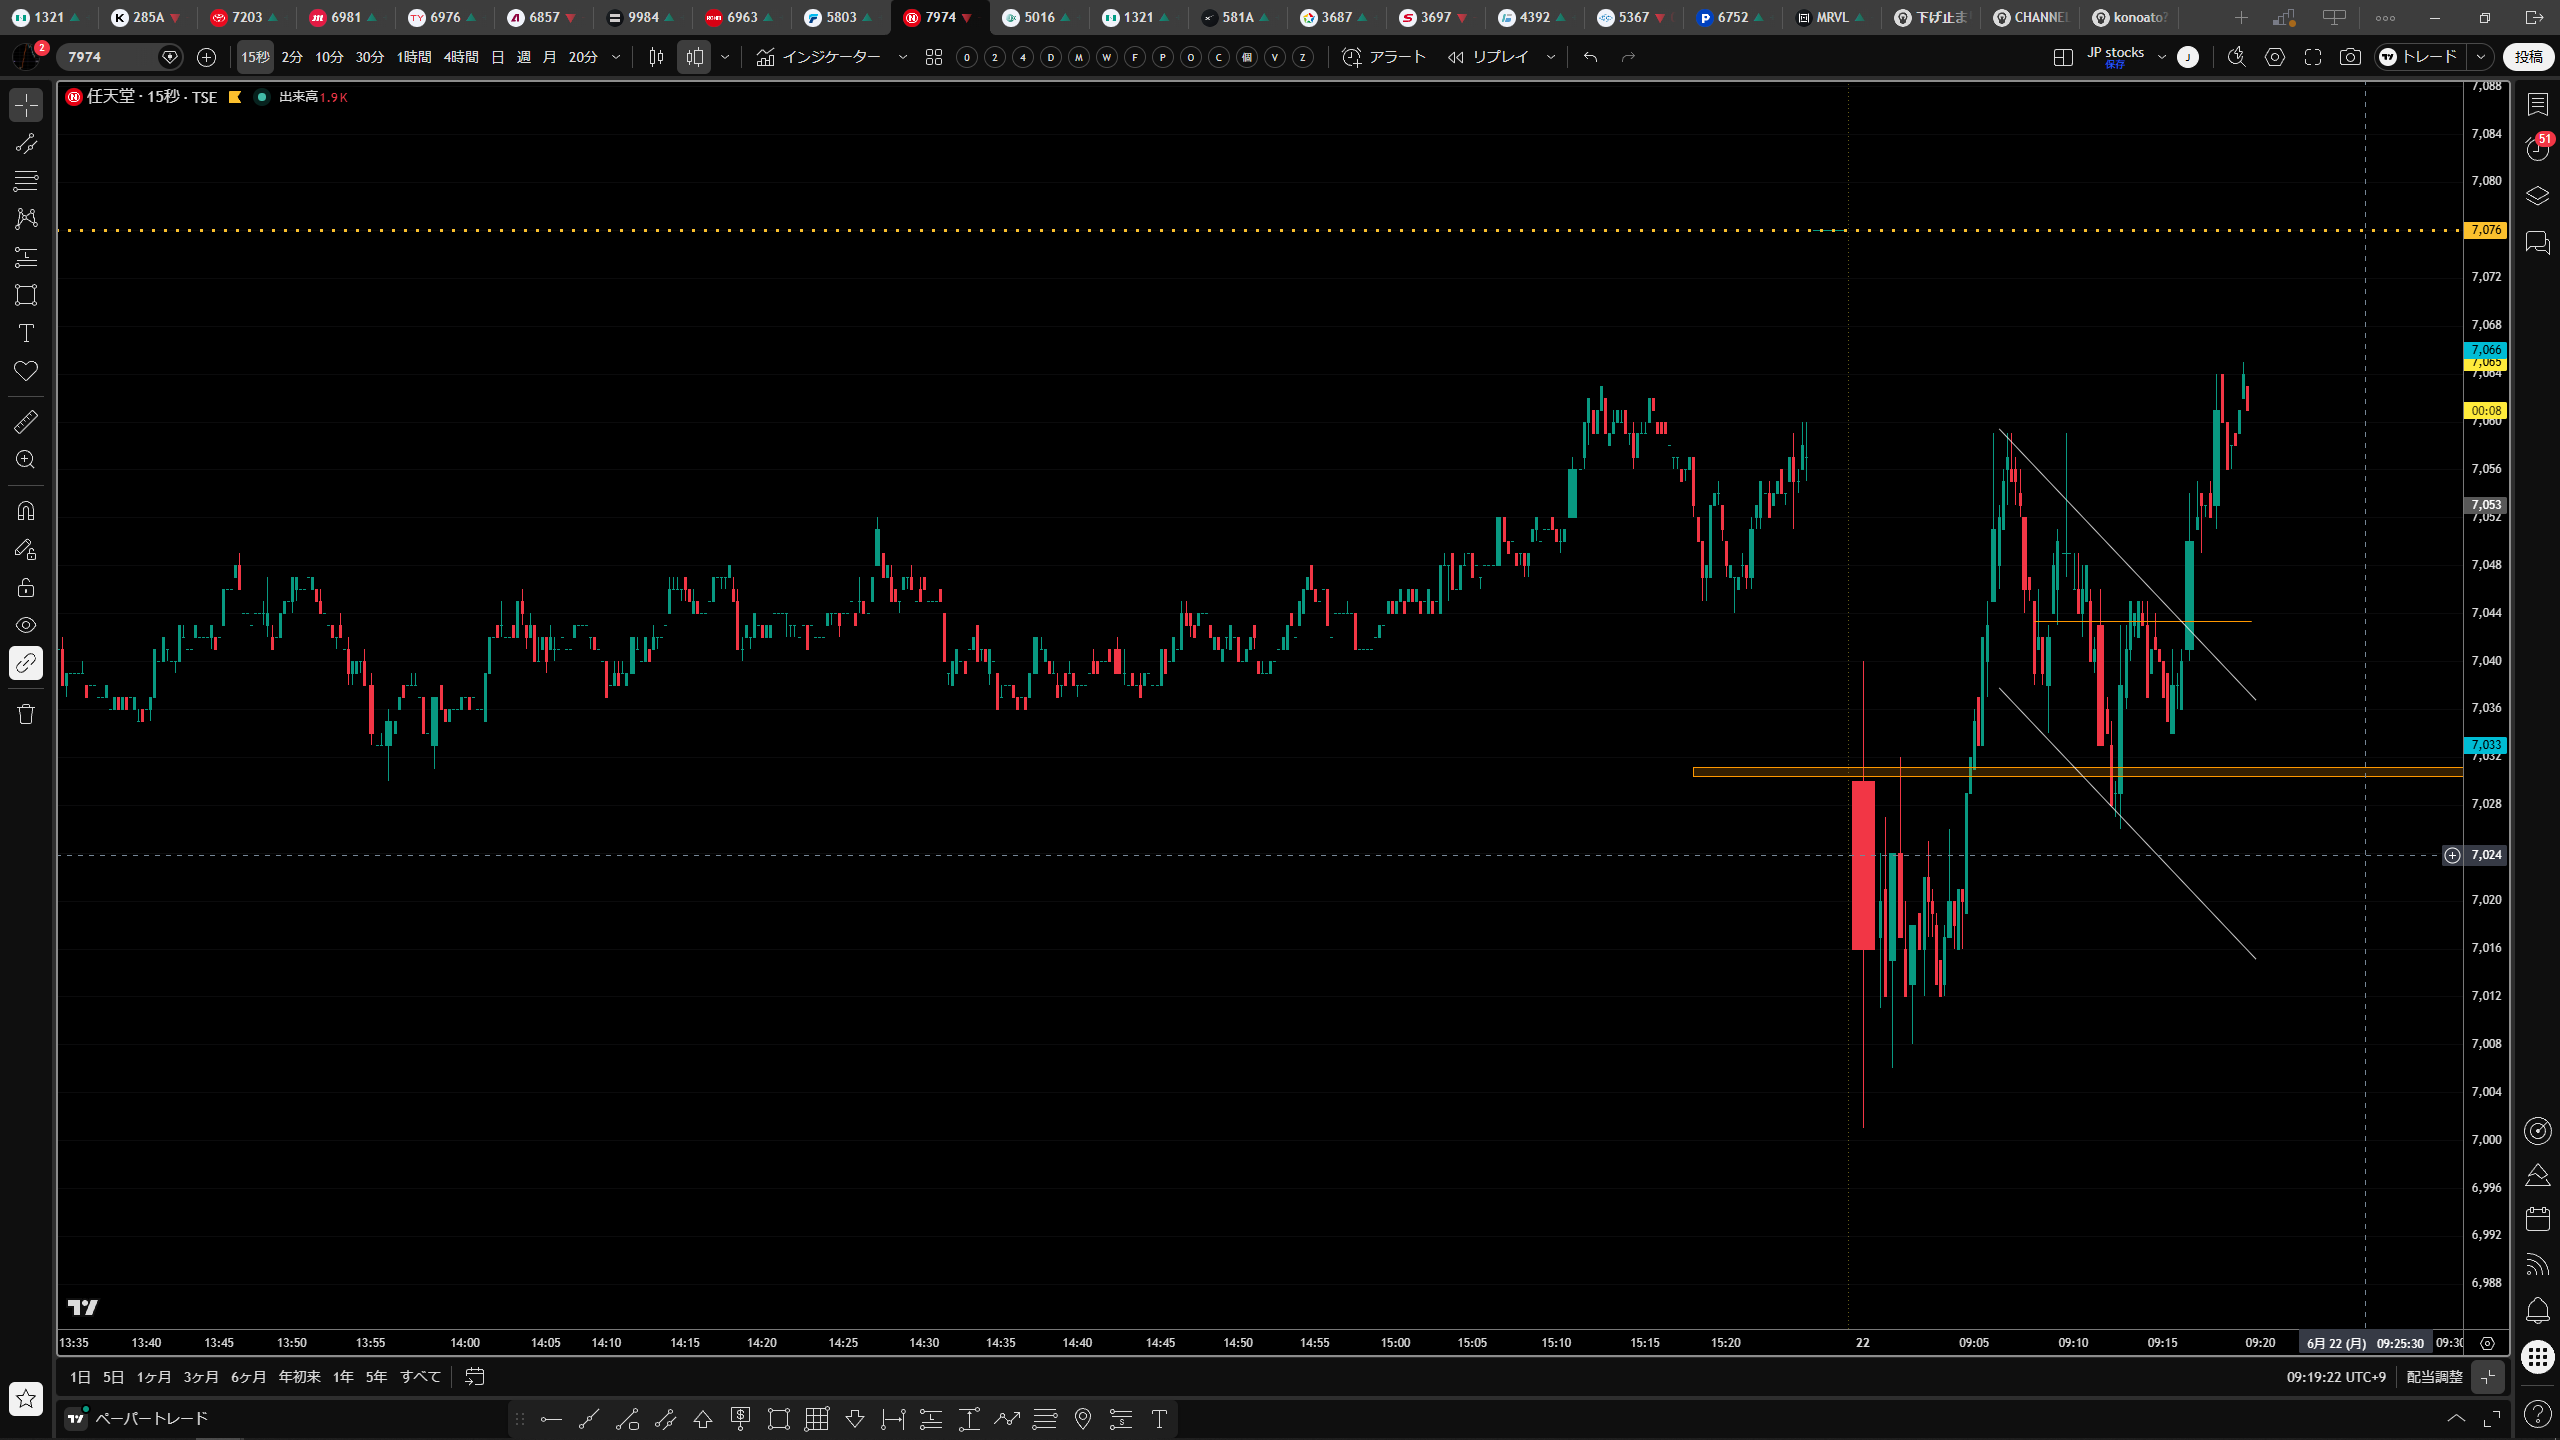Switch to the 6857 browser tab
2560x1440 pixels.
point(541,17)
